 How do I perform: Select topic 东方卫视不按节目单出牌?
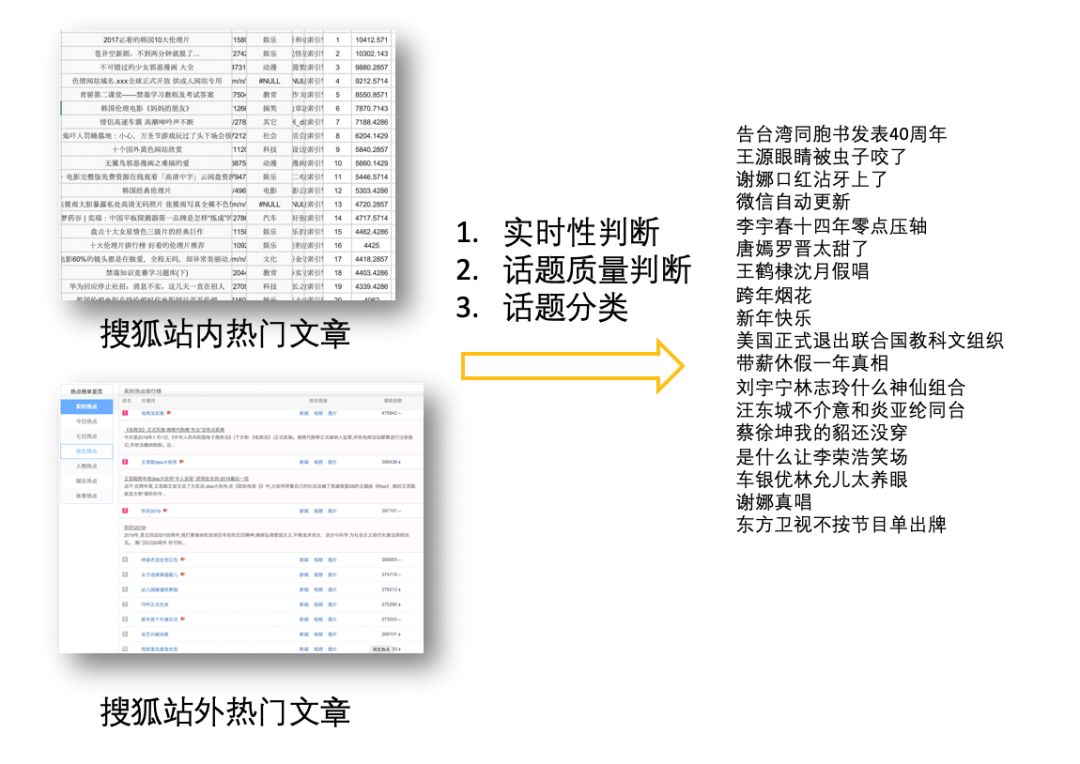[x=841, y=524]
